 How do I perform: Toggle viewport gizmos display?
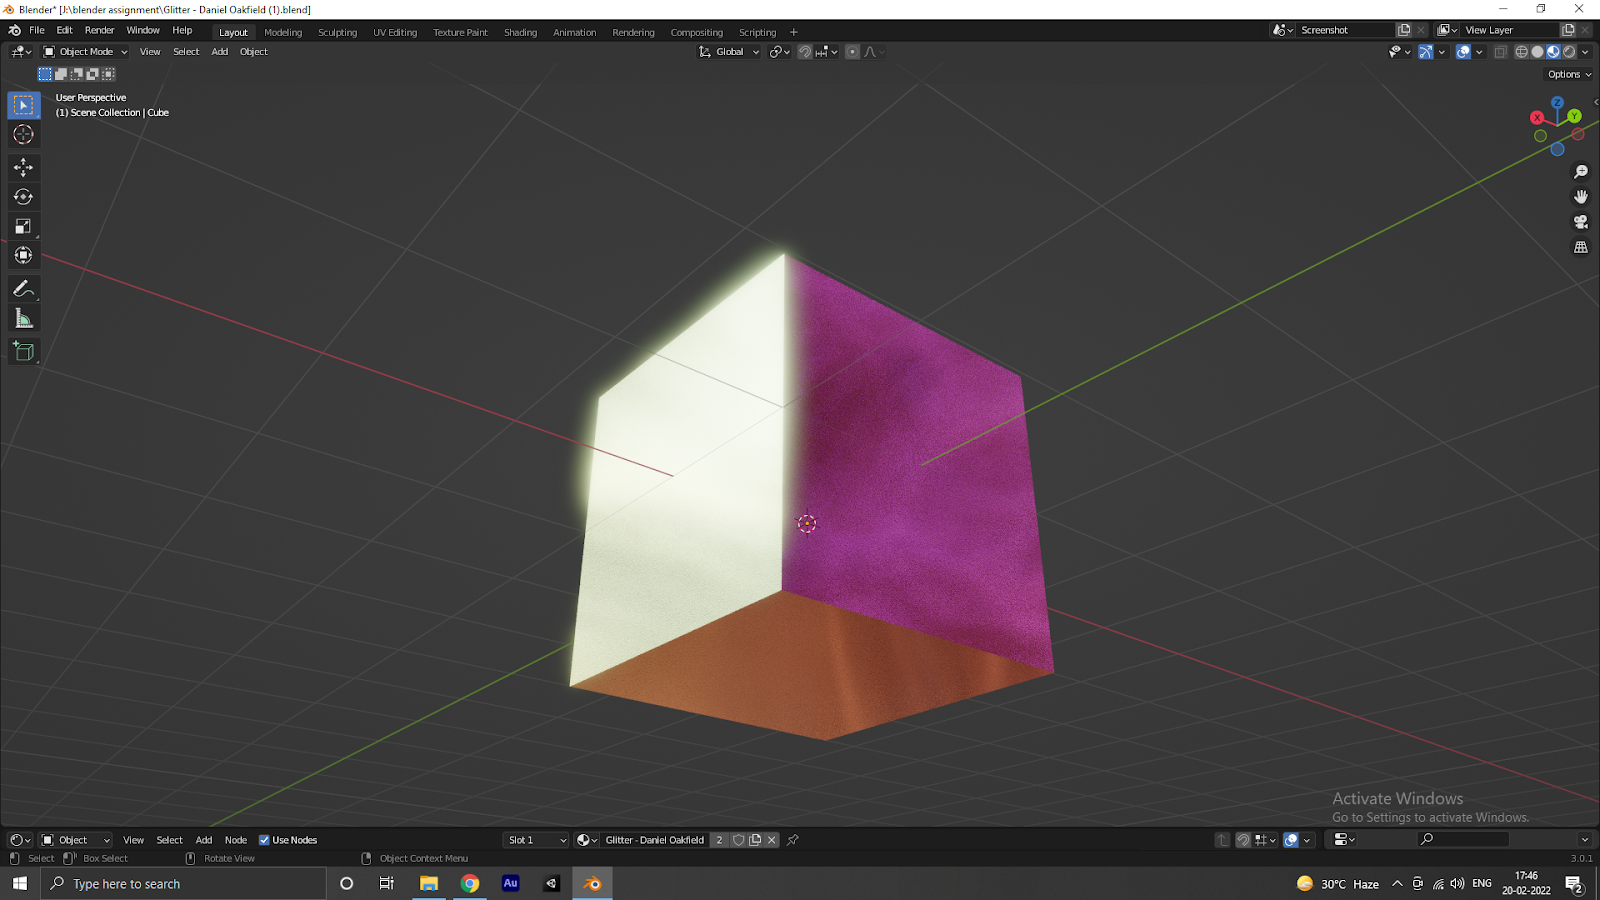click(1426, 52)
